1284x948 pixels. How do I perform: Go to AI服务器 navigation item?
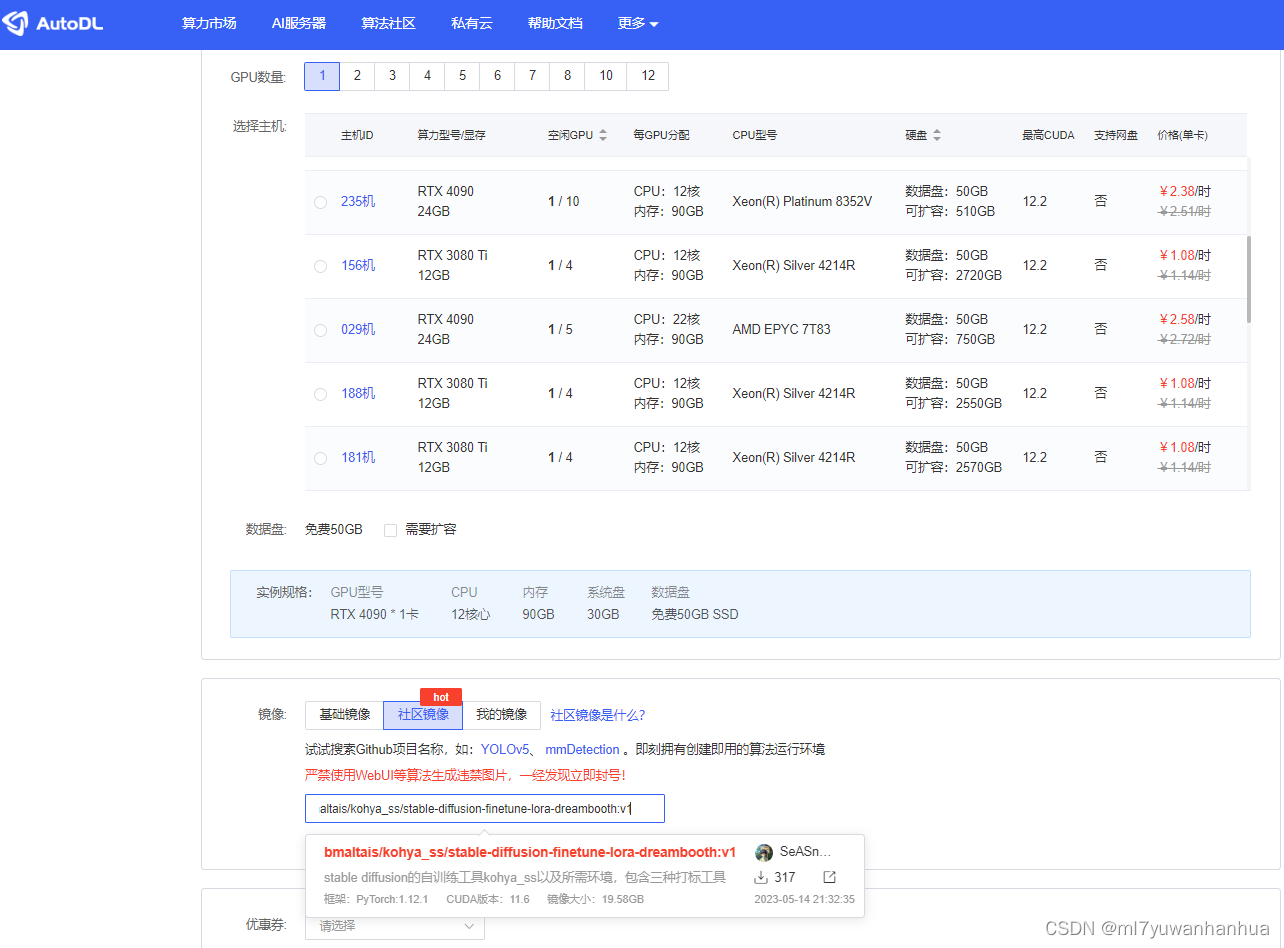click(299, 23)
